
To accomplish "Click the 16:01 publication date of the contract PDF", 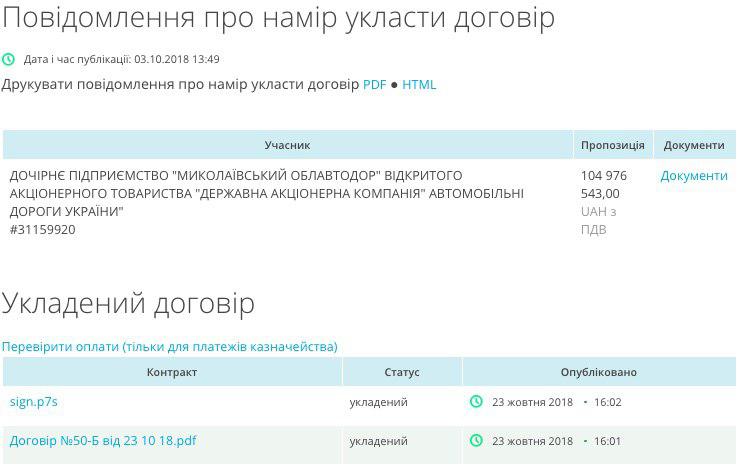I will pyautogui.click(x=607, y=441).
